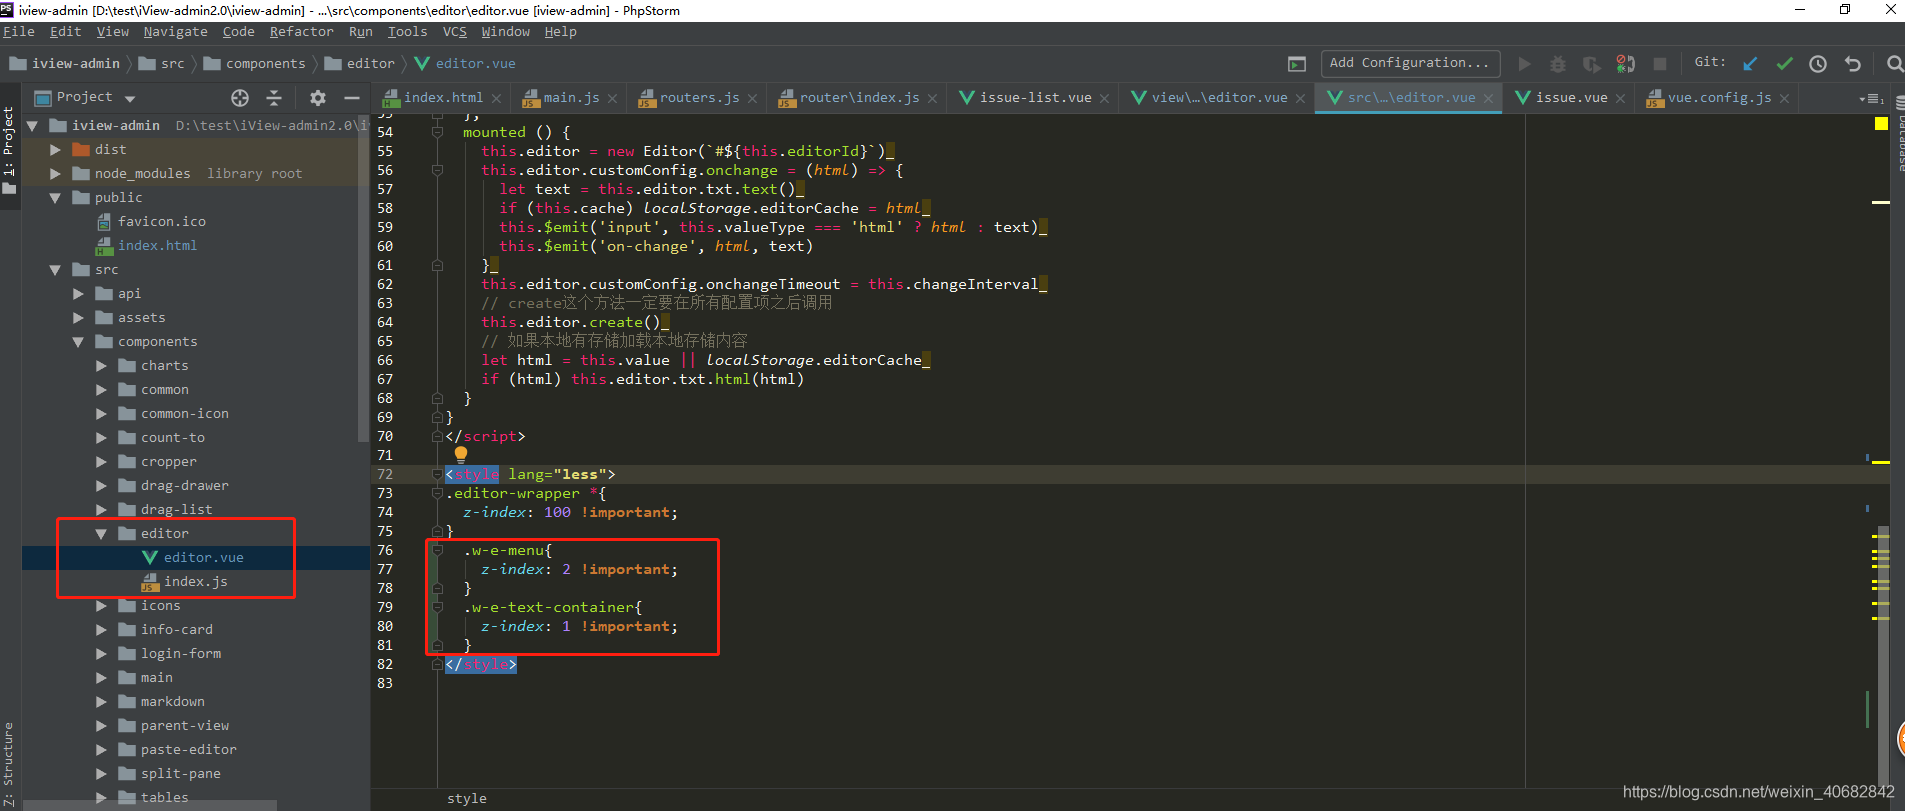Open Git Show History clock icon
The height and width of the screenshot is (811, 1905).
tap(1818, 64)
